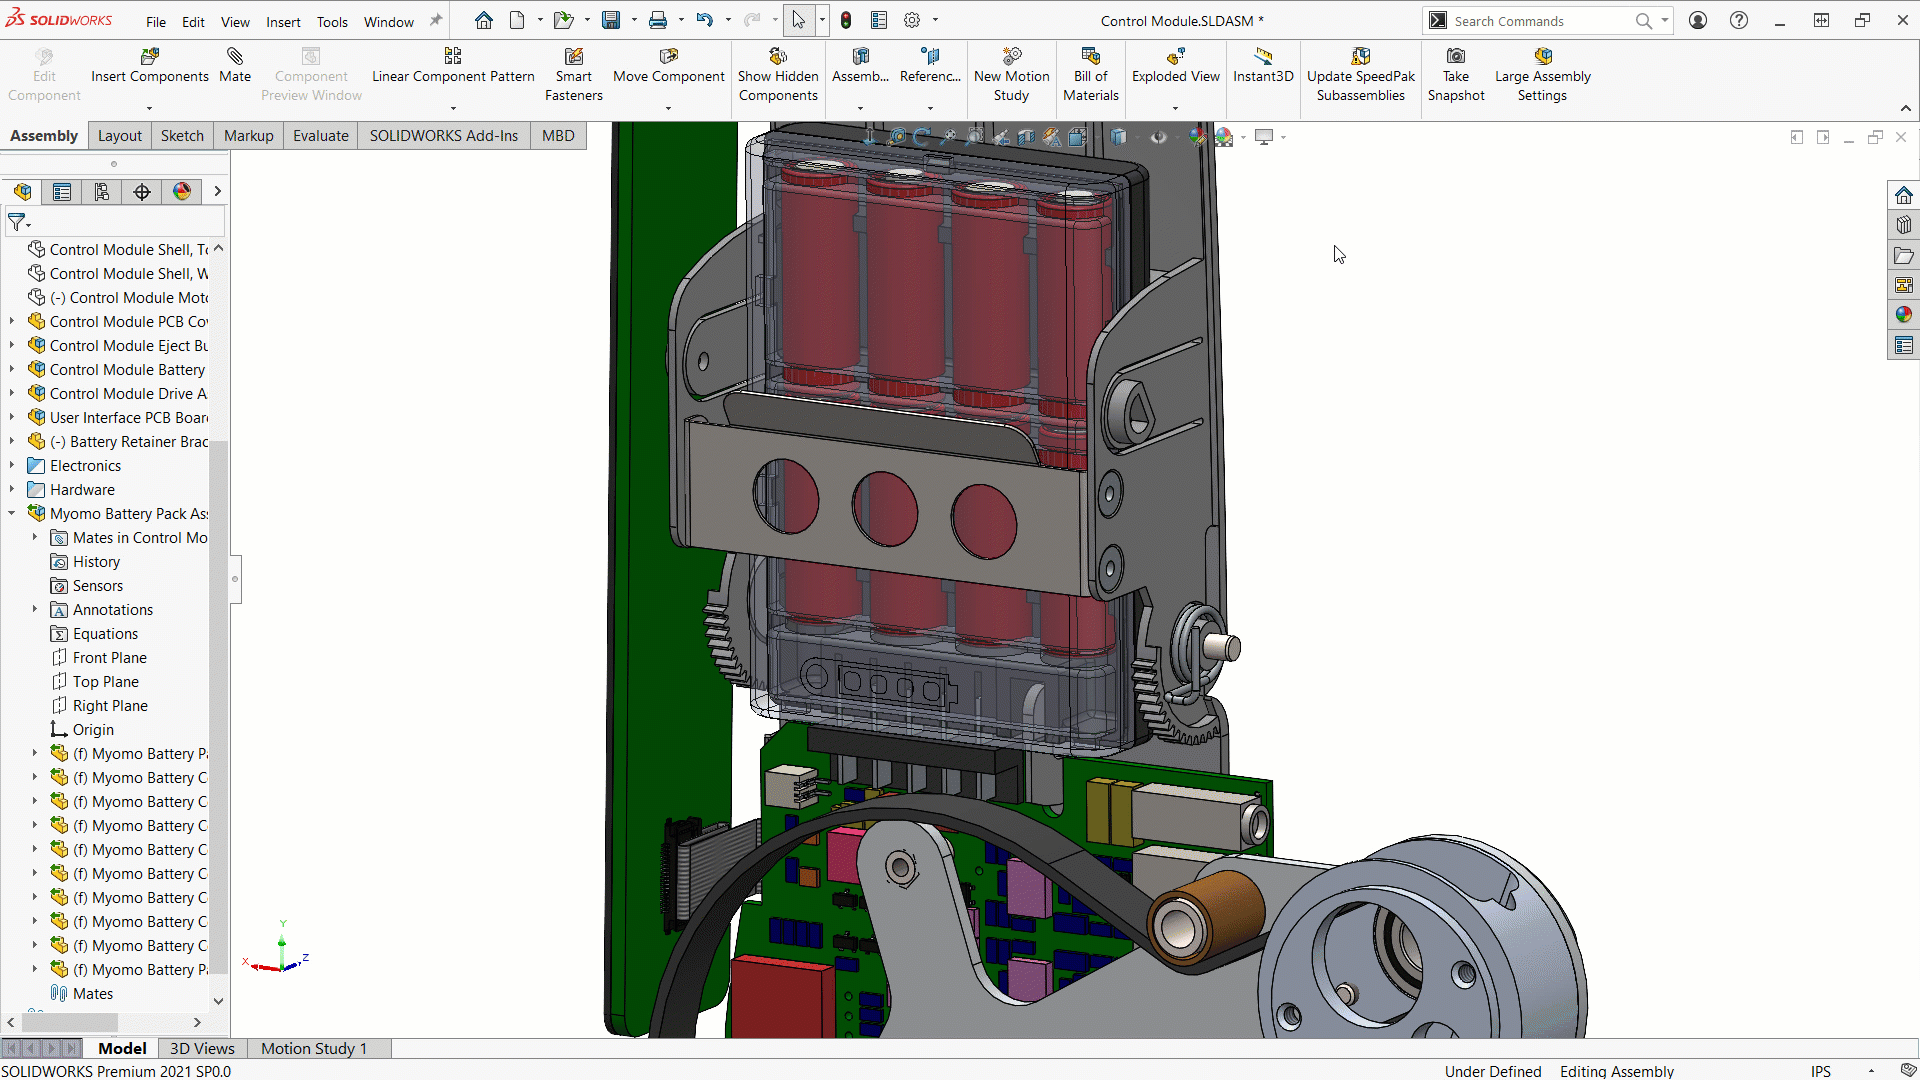Open the Appearances color wheel task pane
Image resolution: width=1920 pixels, height=1080 pixels.
(1903, 315)
